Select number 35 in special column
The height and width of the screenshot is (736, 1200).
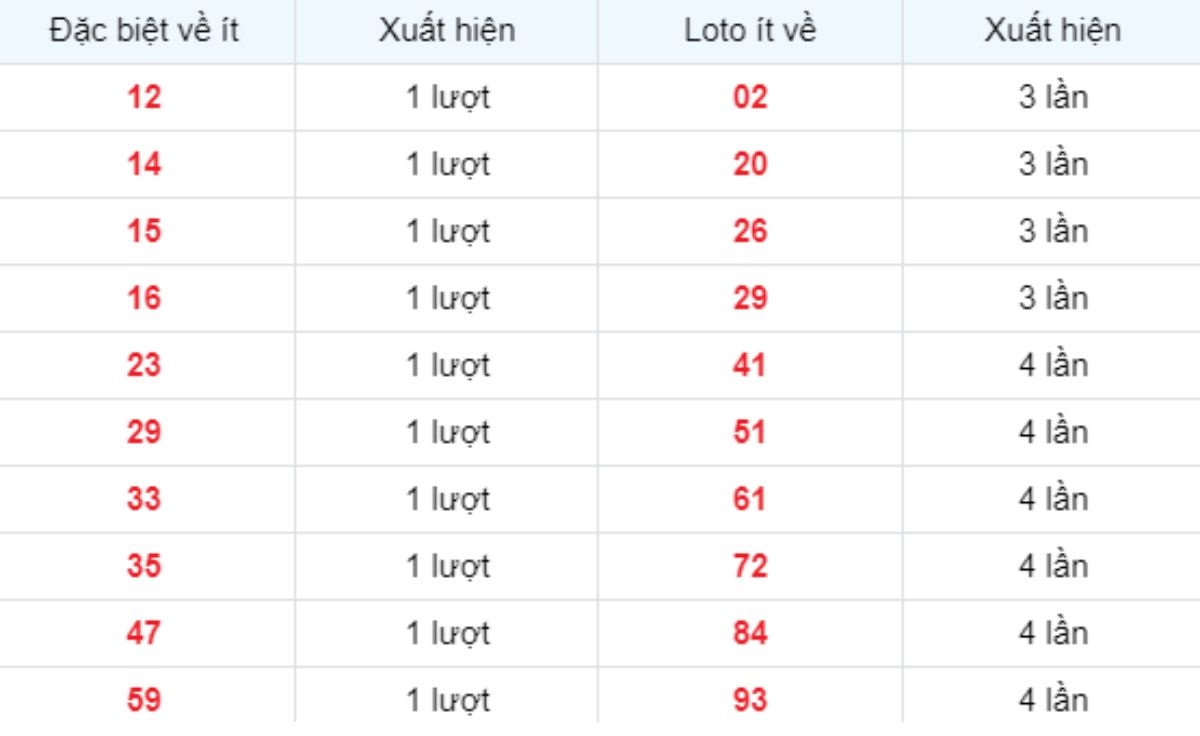[x=144, y=567]
